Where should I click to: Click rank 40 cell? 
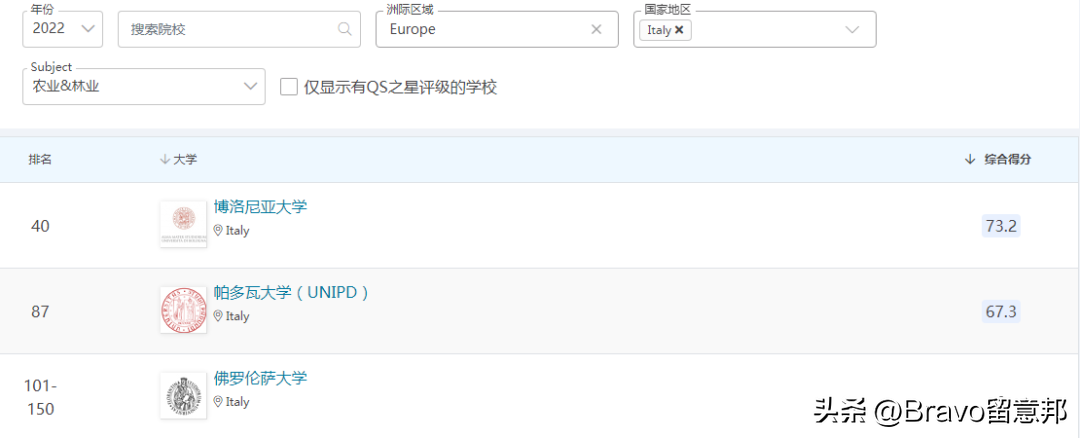coord(40,226)
